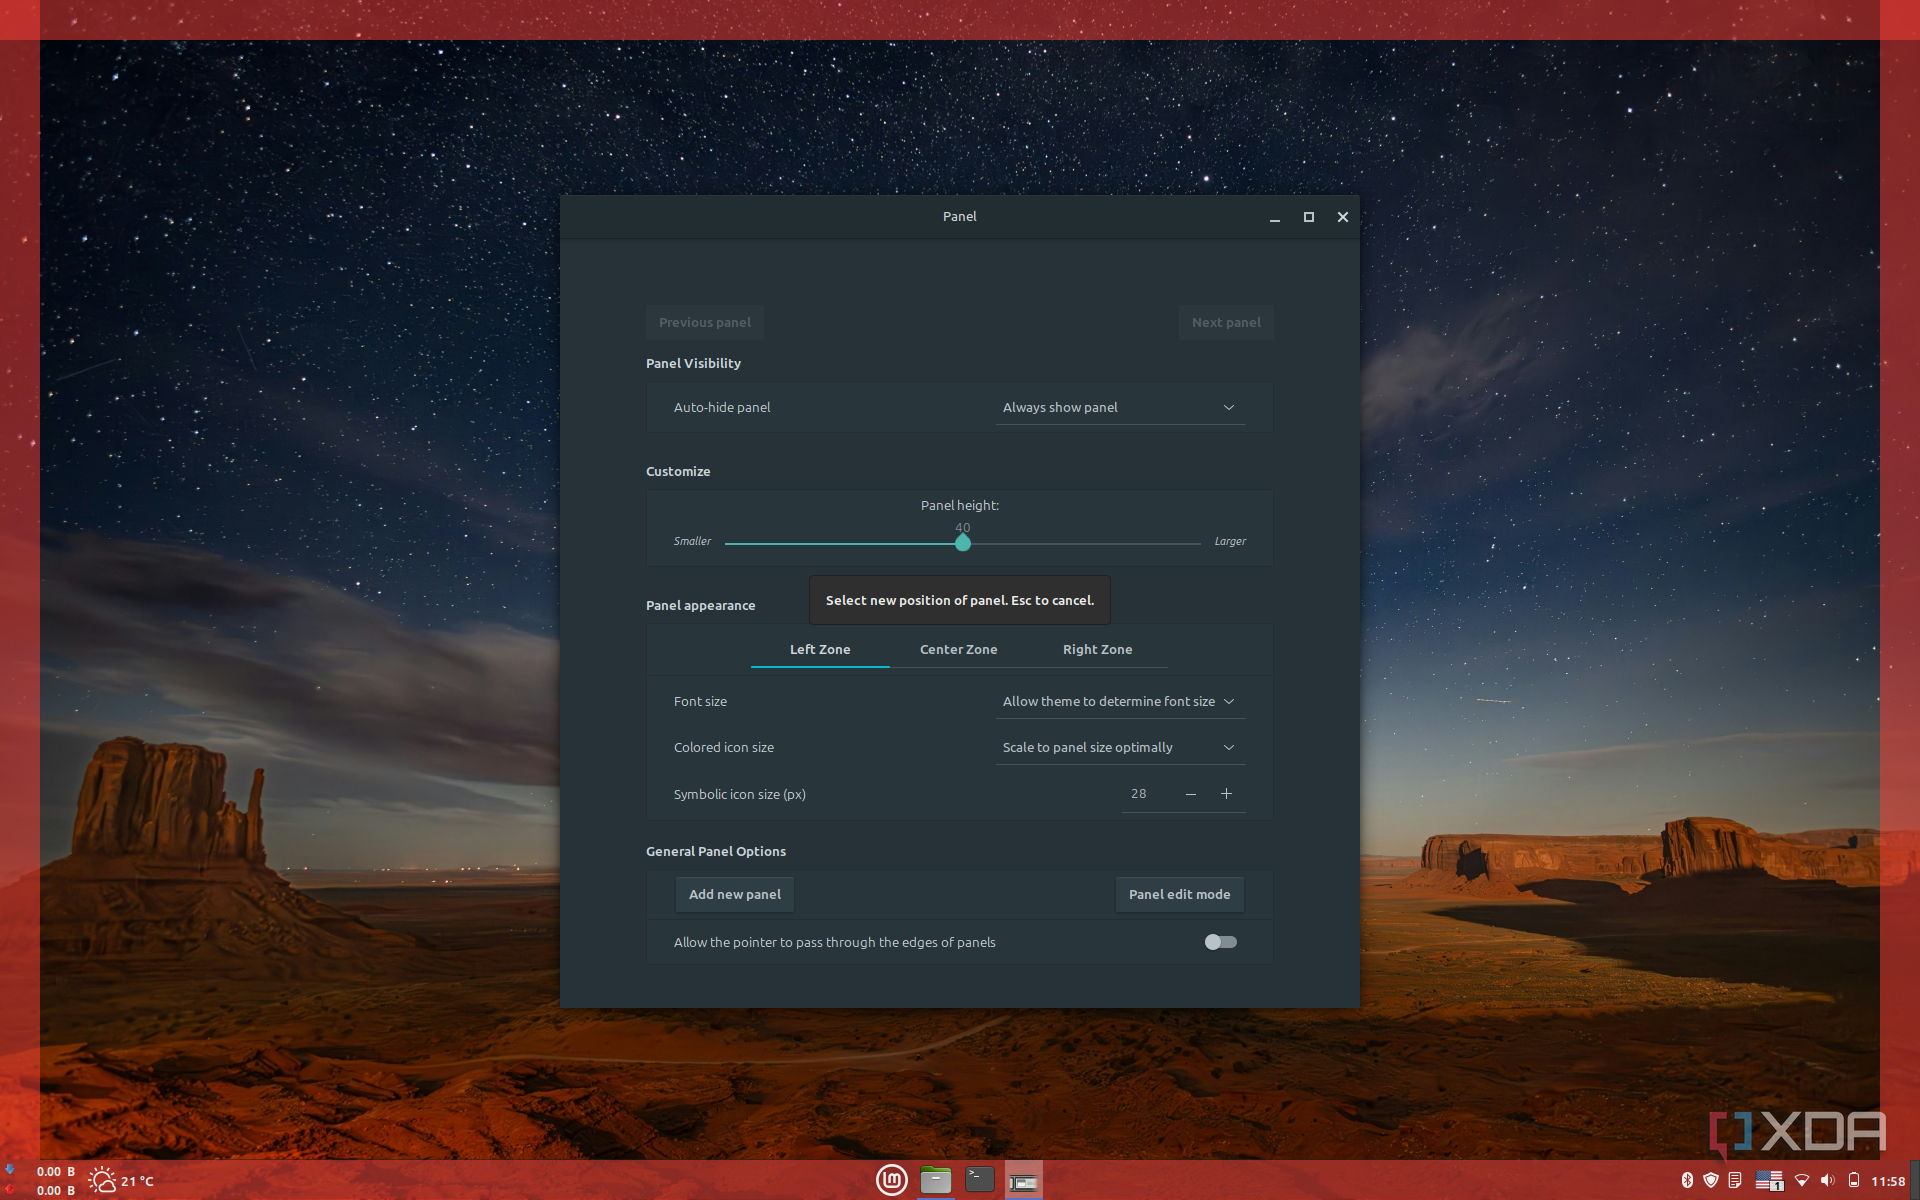The width and height of the screenshot is (1920, 1200).
Task: Open the Wi-Fi network applet
Action: [1802, 1181]
